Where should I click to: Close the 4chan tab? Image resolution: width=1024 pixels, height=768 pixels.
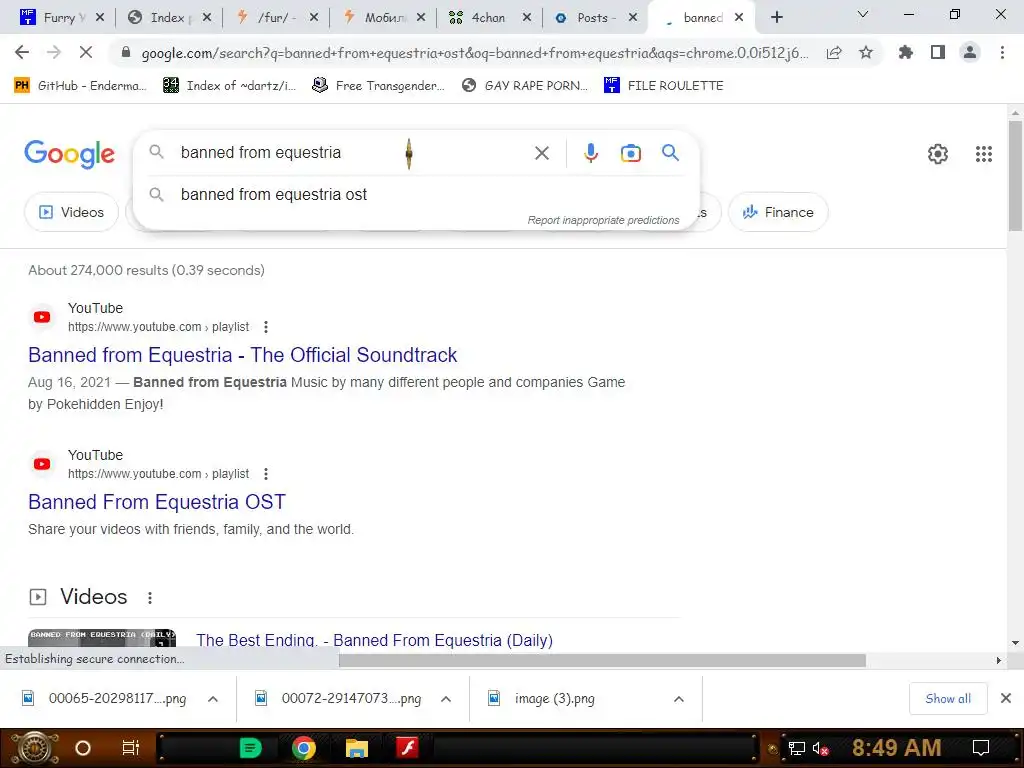527,18
